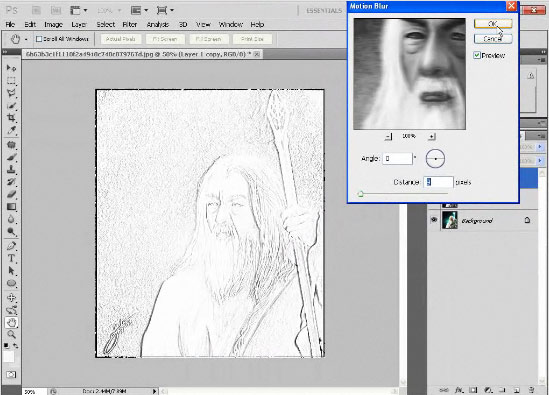Select the Eyedropper tool
This screenshot has width=549, height=395.
tap(11, 130)
